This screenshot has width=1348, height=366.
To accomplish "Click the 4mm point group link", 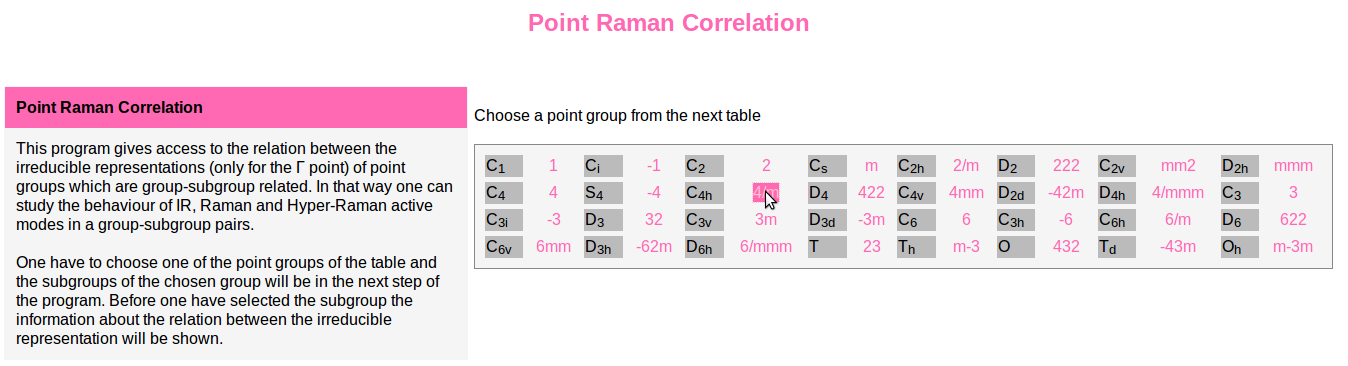I will pyautogui.click(x=966, y=192).
